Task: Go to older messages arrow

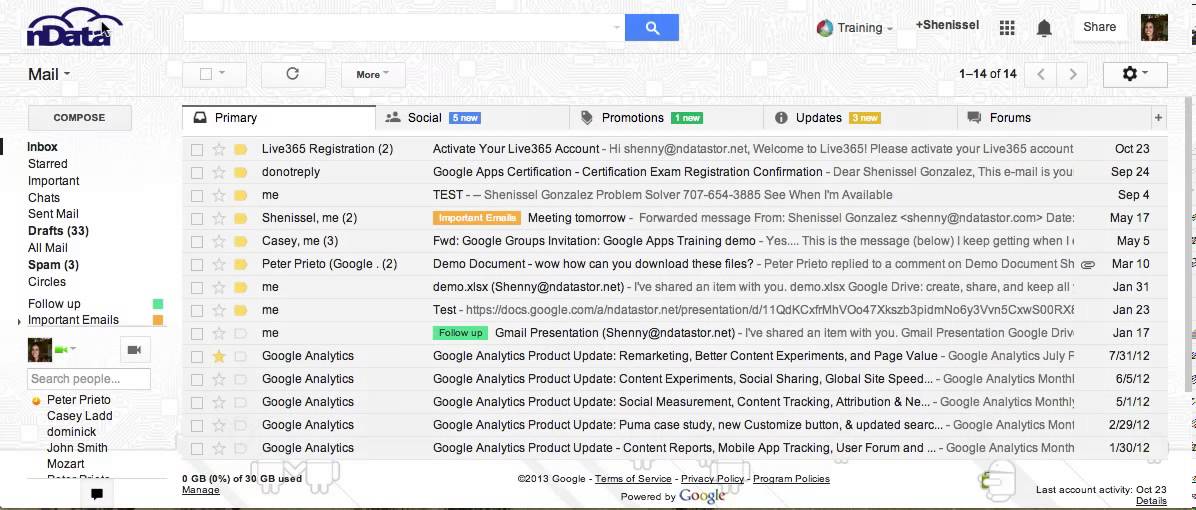Action: (x=1073, y=74)
